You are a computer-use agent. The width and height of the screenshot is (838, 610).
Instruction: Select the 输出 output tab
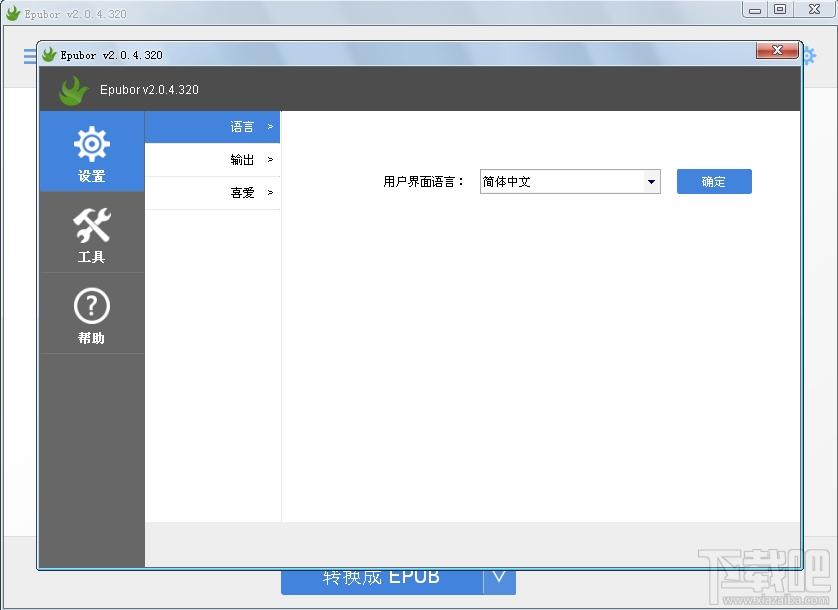coord(213,160)
